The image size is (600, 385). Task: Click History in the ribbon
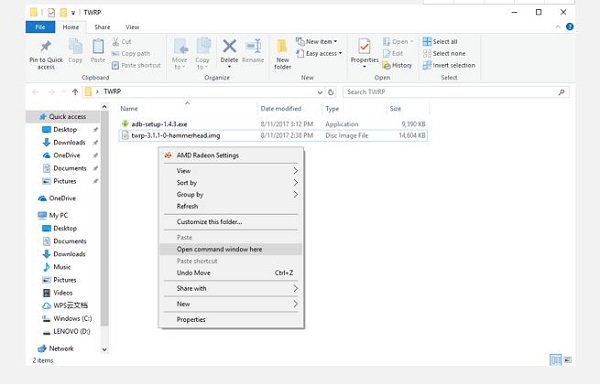(x=397, y=65)
